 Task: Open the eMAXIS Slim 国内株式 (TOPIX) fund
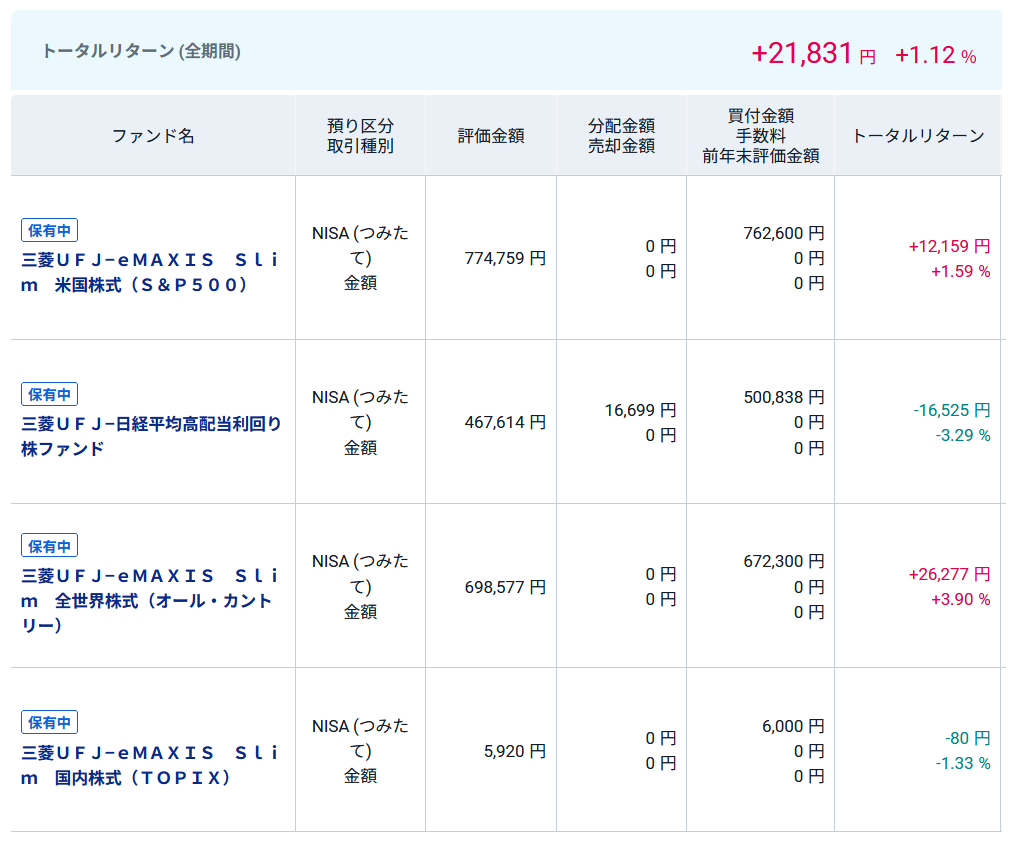[150, 765]
